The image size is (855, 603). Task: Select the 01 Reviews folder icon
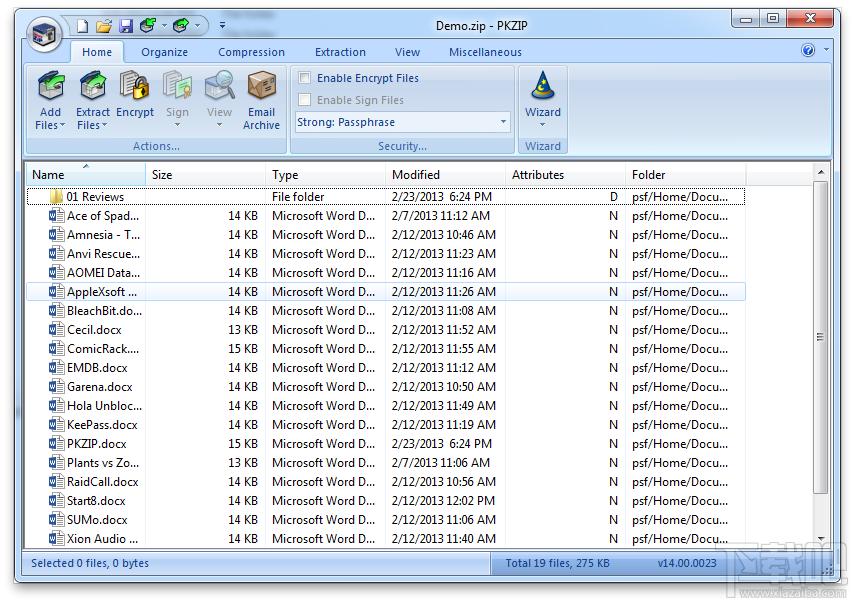[56, 196]
